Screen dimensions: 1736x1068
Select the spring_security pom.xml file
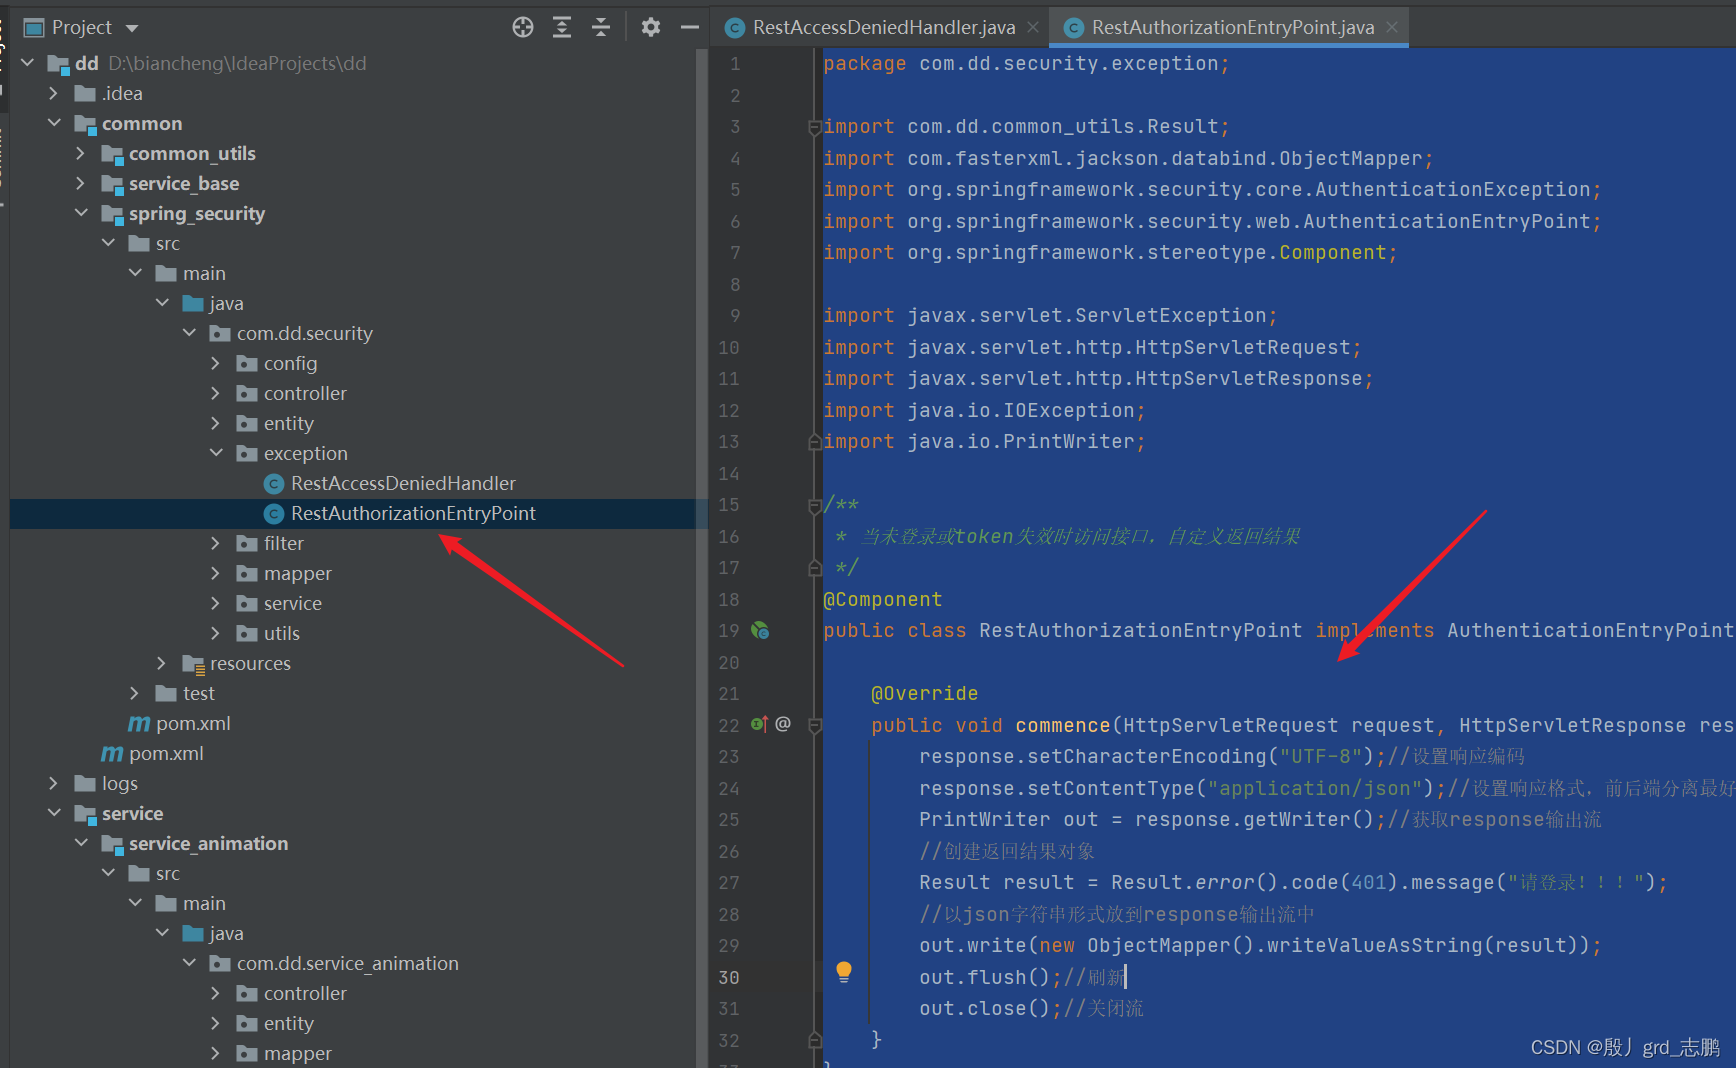pos(193,723)
